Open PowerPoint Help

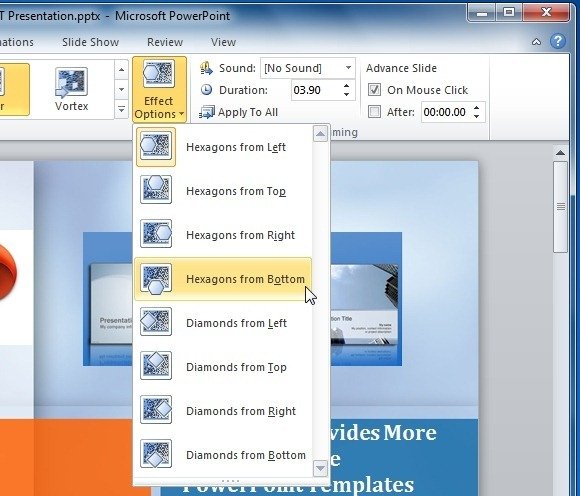(x=558, y=41)
